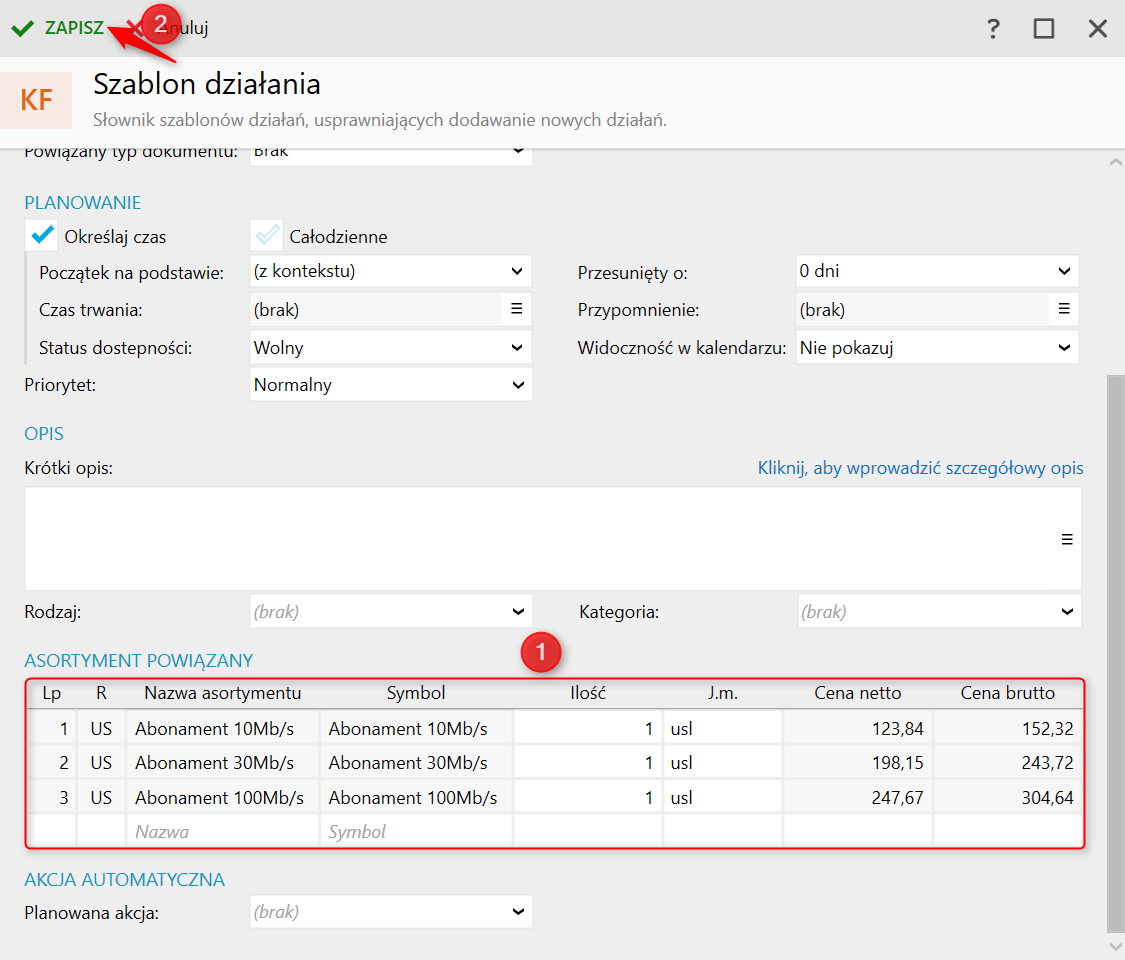Click the vertical scrollbar thumb
This screenshot has height=960, width=1125.
click(x=1115, y=650)
